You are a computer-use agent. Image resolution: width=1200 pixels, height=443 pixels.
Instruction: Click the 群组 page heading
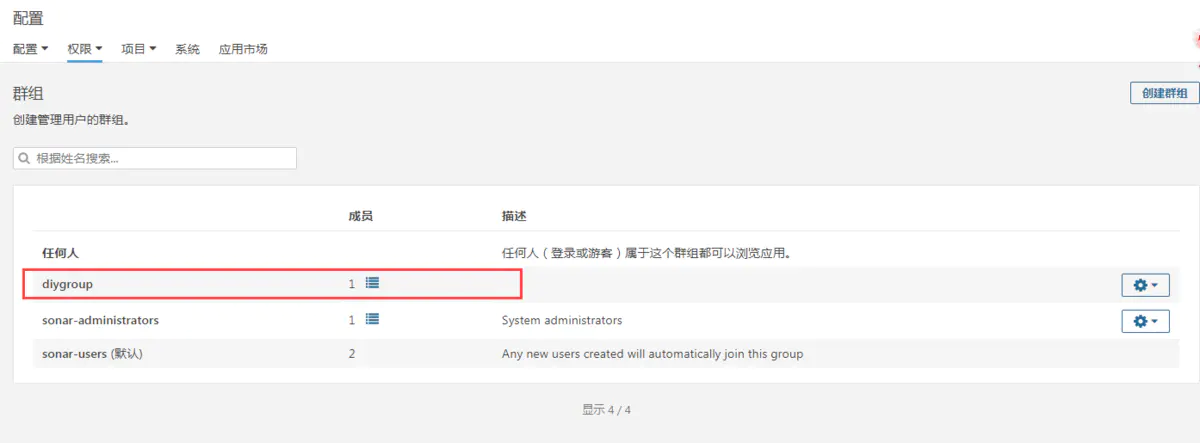(28, 94)
